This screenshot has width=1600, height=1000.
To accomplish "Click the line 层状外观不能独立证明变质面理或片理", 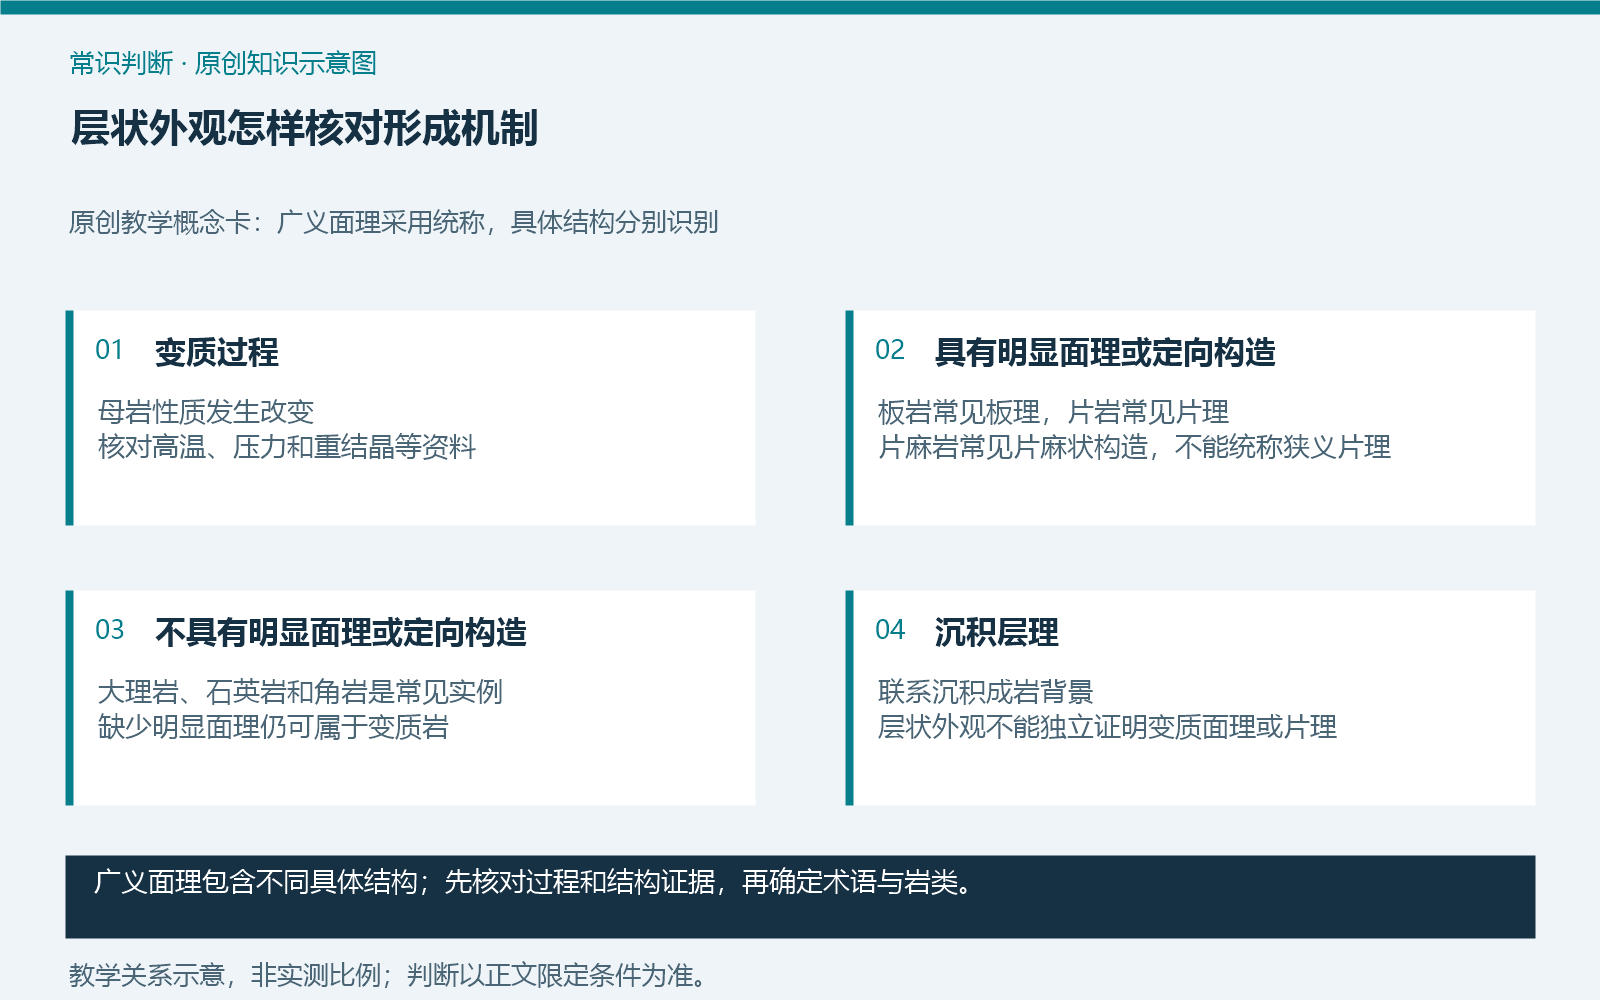I will [1107, 727].
